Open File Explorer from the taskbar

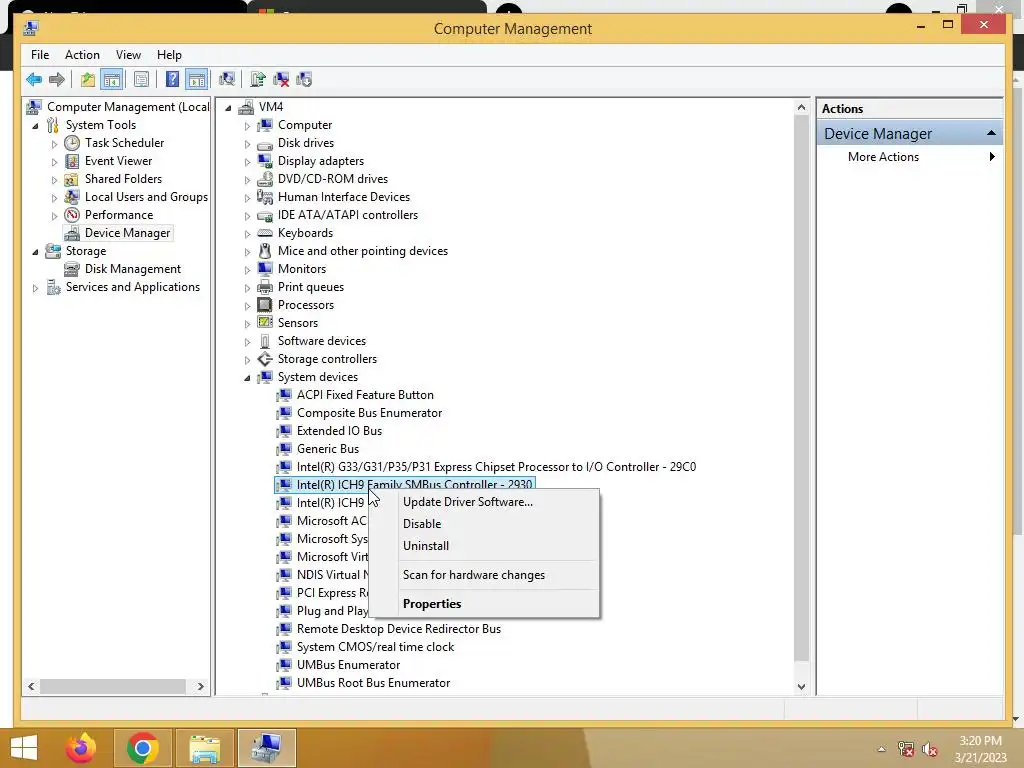204,748
